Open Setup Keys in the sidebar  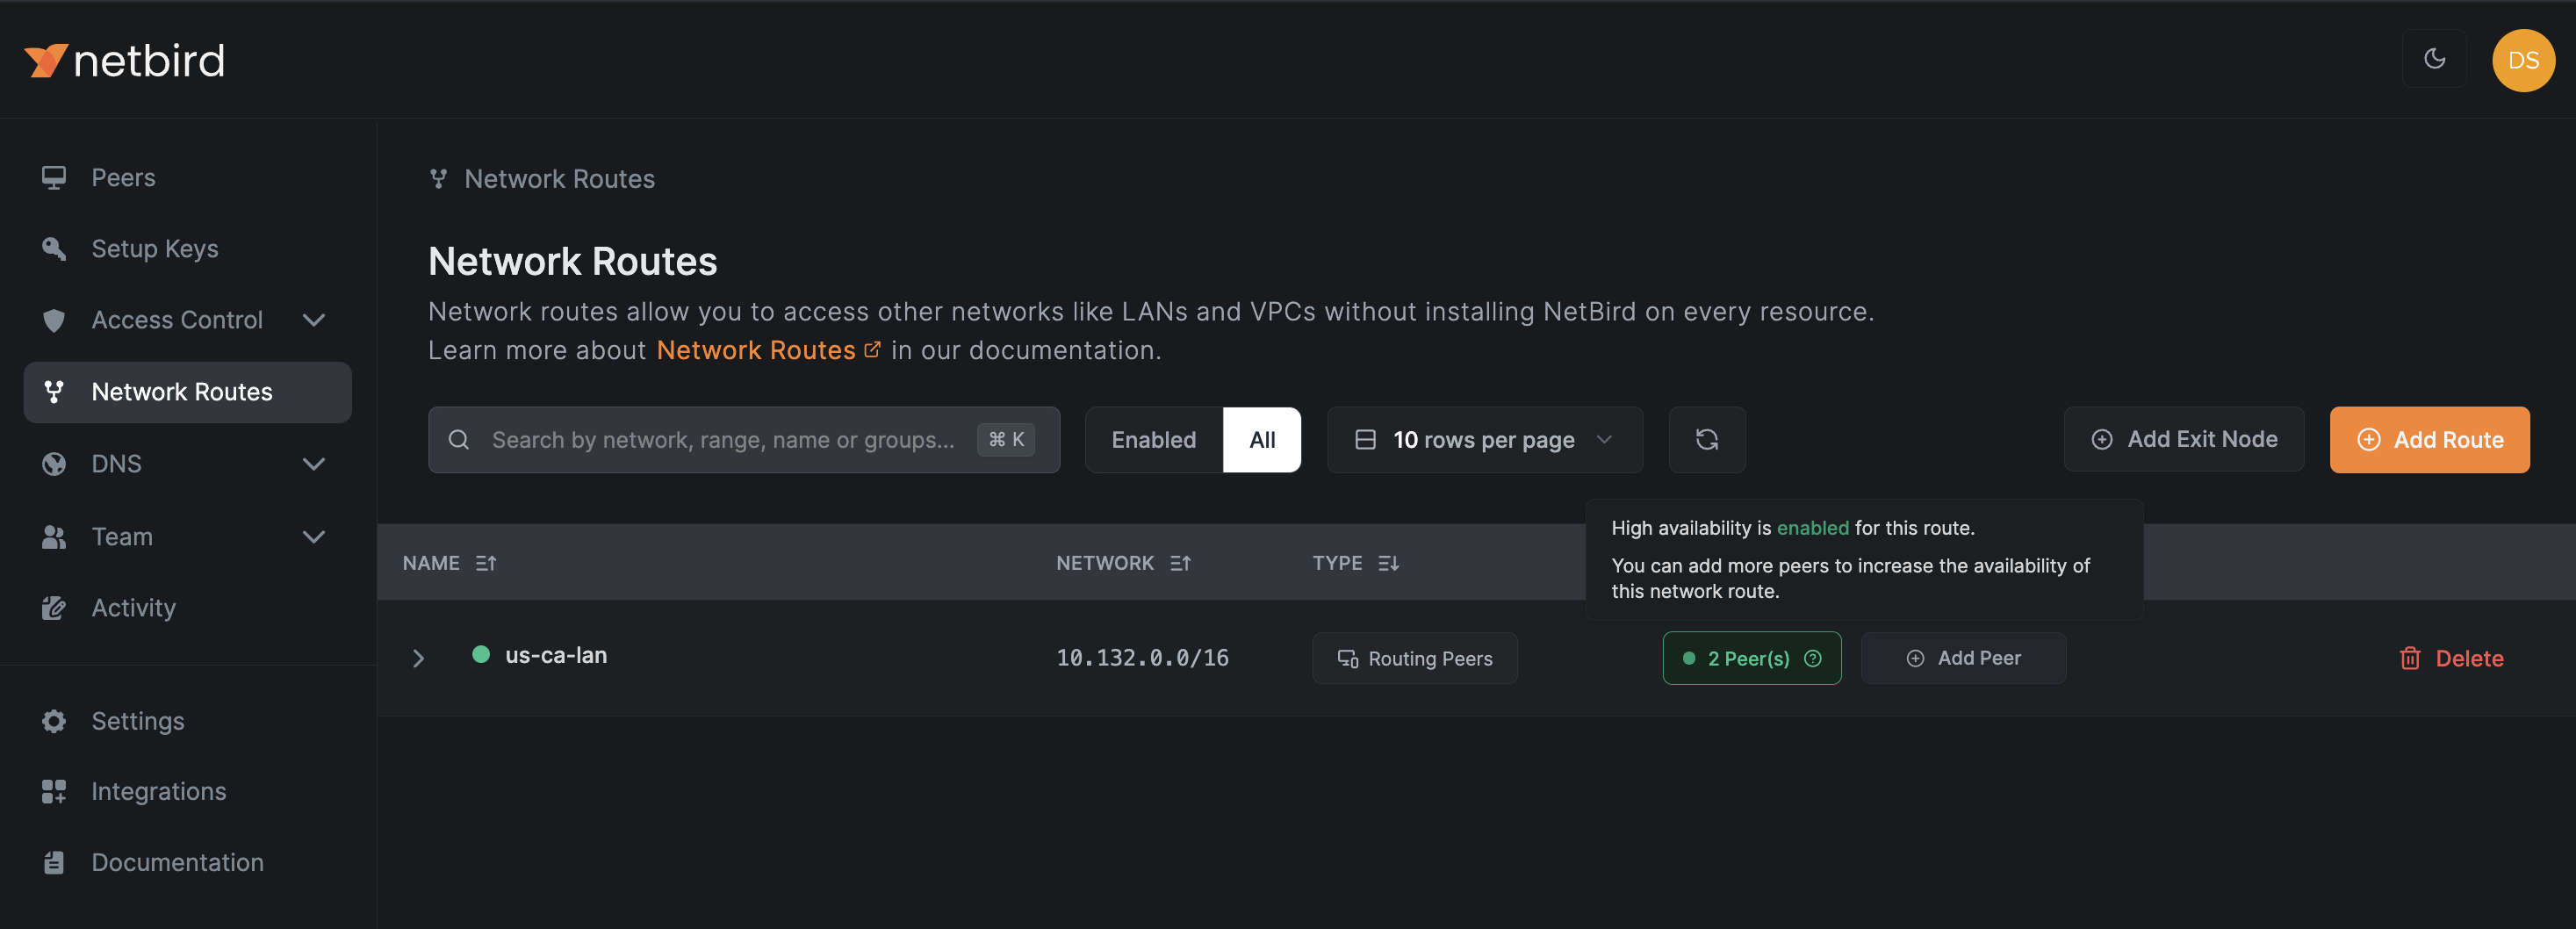tap(154, 248)
